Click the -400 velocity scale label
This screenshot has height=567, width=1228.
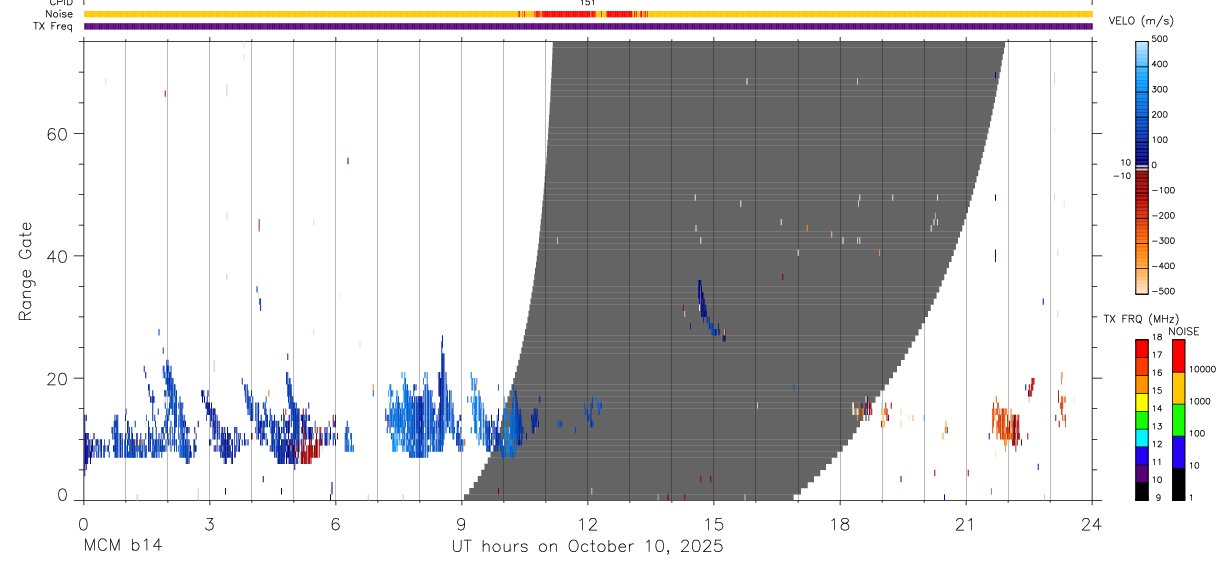tap(1163, 266)
